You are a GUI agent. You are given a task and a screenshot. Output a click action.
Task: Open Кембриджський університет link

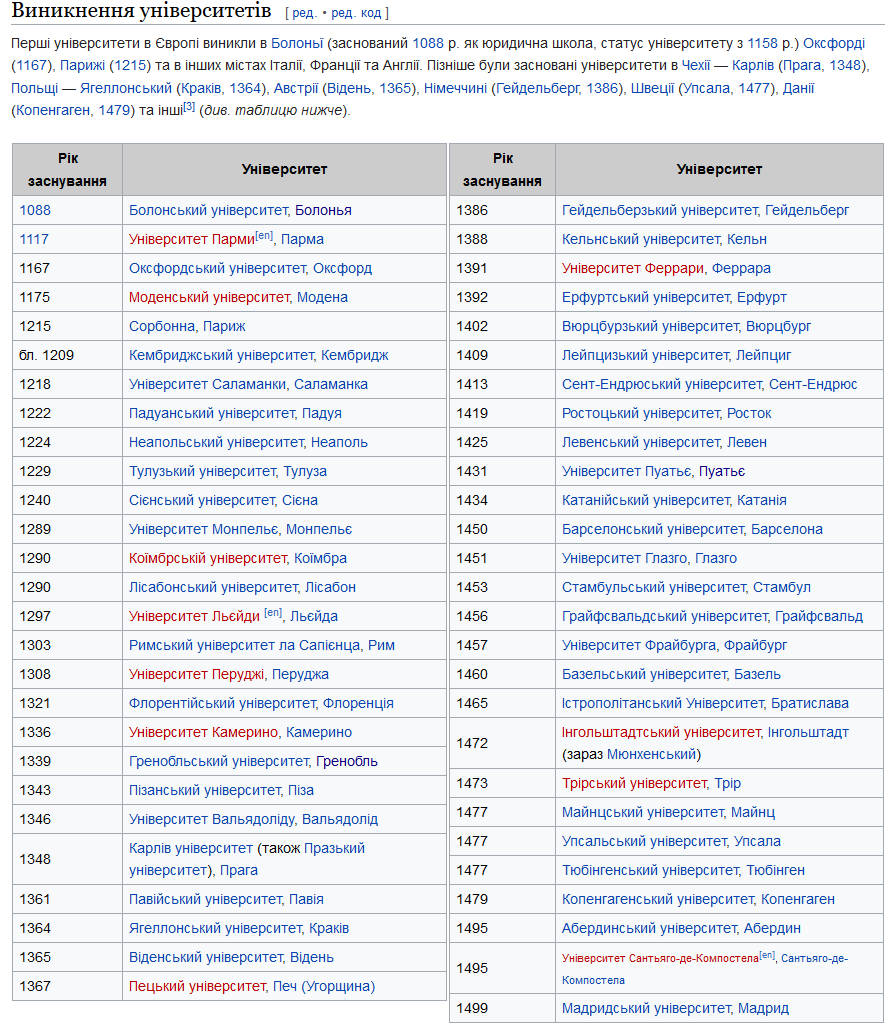click(x=222, y=355)
